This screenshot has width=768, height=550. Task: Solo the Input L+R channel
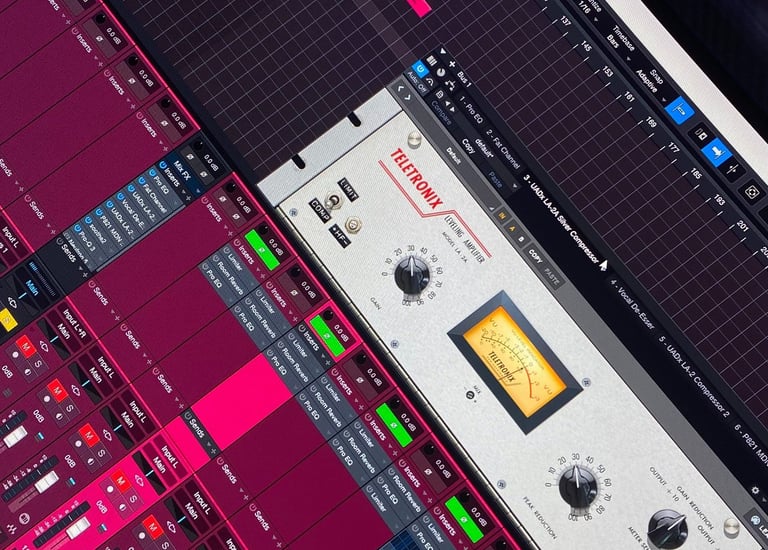click(38, 364)
